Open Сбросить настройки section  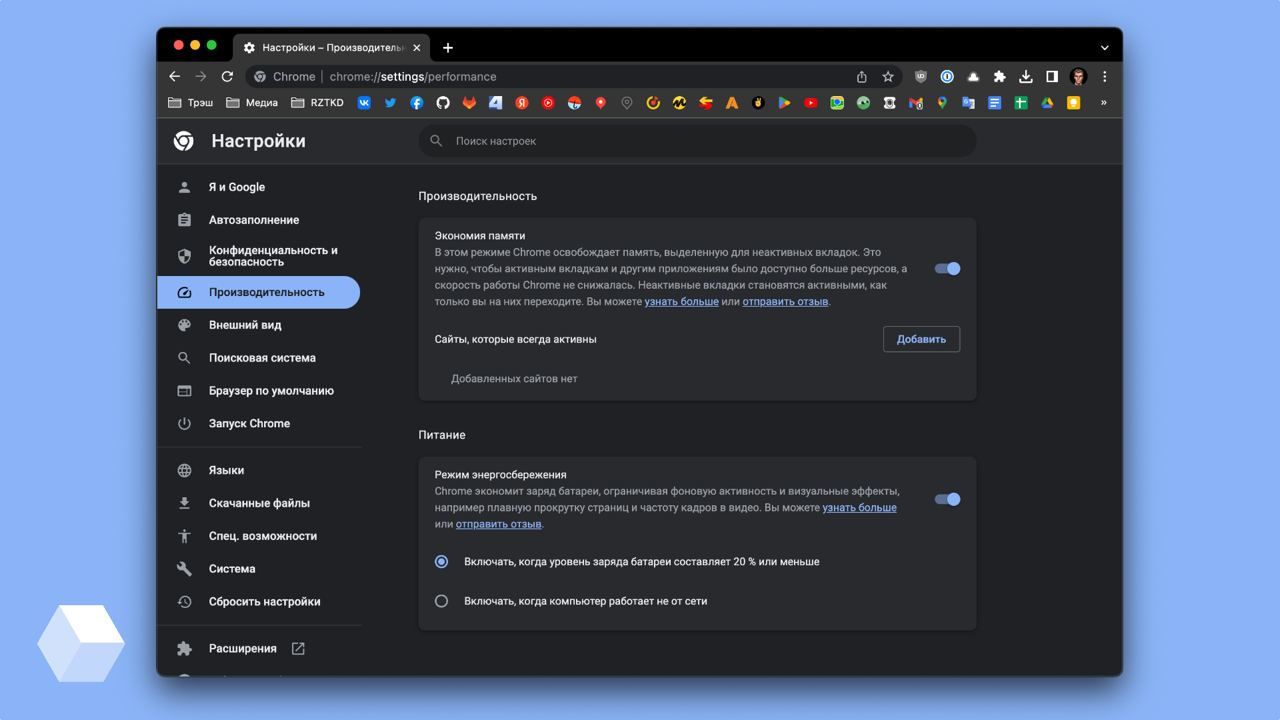click(x=258, y=602)
